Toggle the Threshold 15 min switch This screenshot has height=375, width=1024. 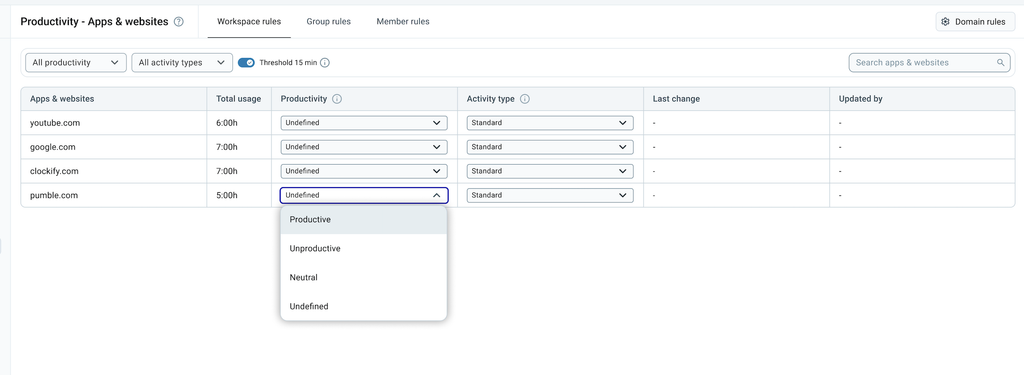click(246, 63)
